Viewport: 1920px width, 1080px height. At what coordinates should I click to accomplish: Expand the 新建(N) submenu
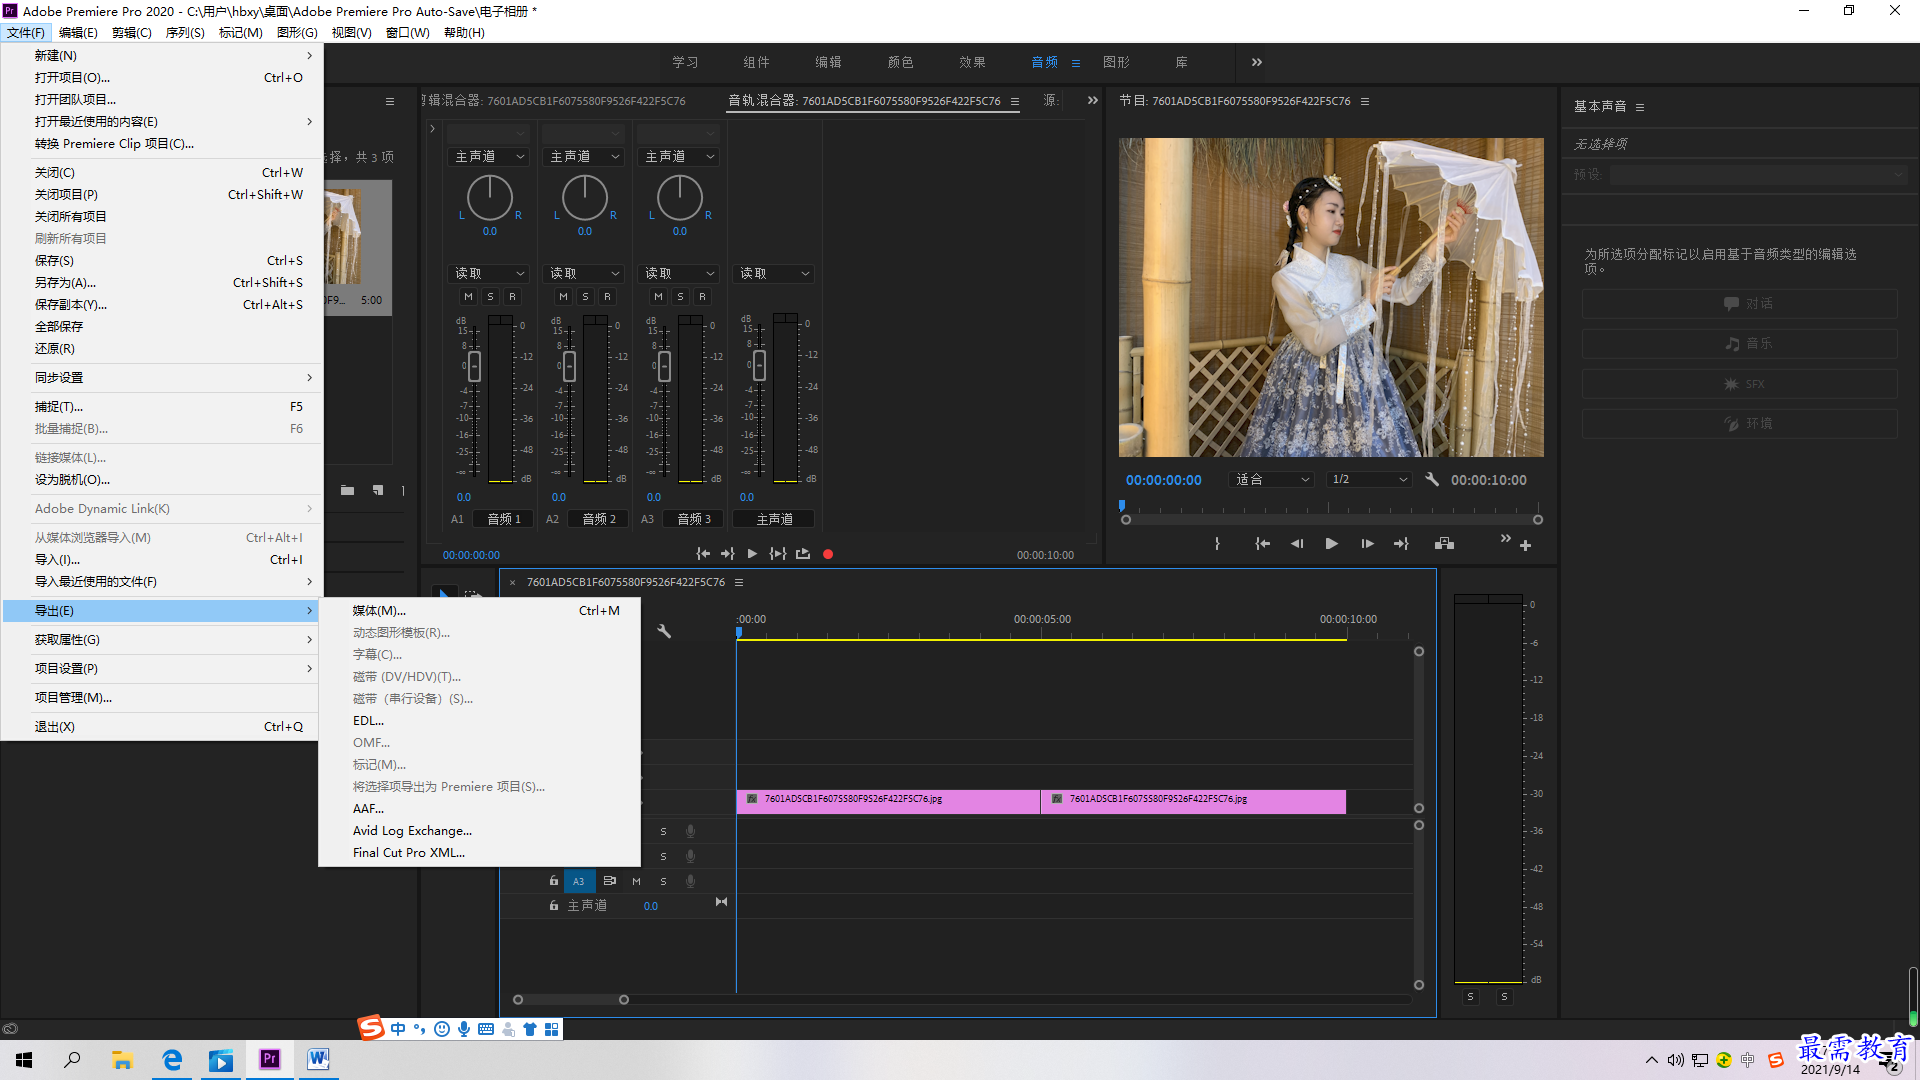point(162,56)
